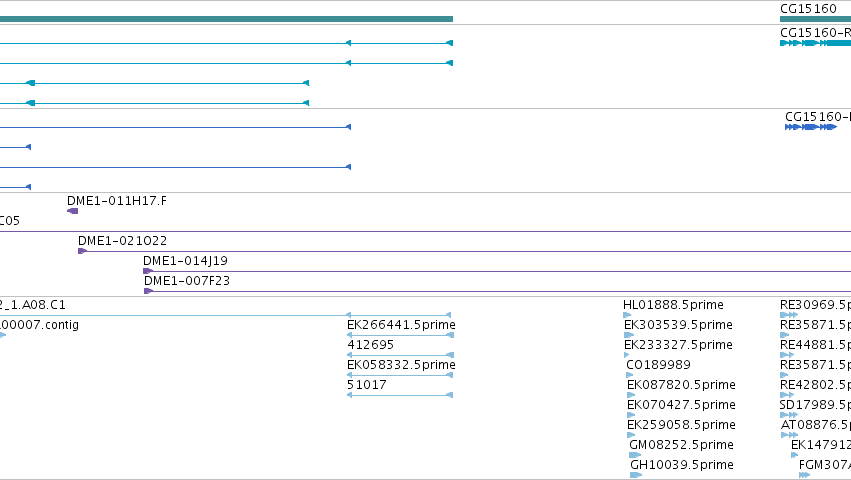The image size is (851, 480).
Task: Click the 412695 label
Action: coord(370,345)
